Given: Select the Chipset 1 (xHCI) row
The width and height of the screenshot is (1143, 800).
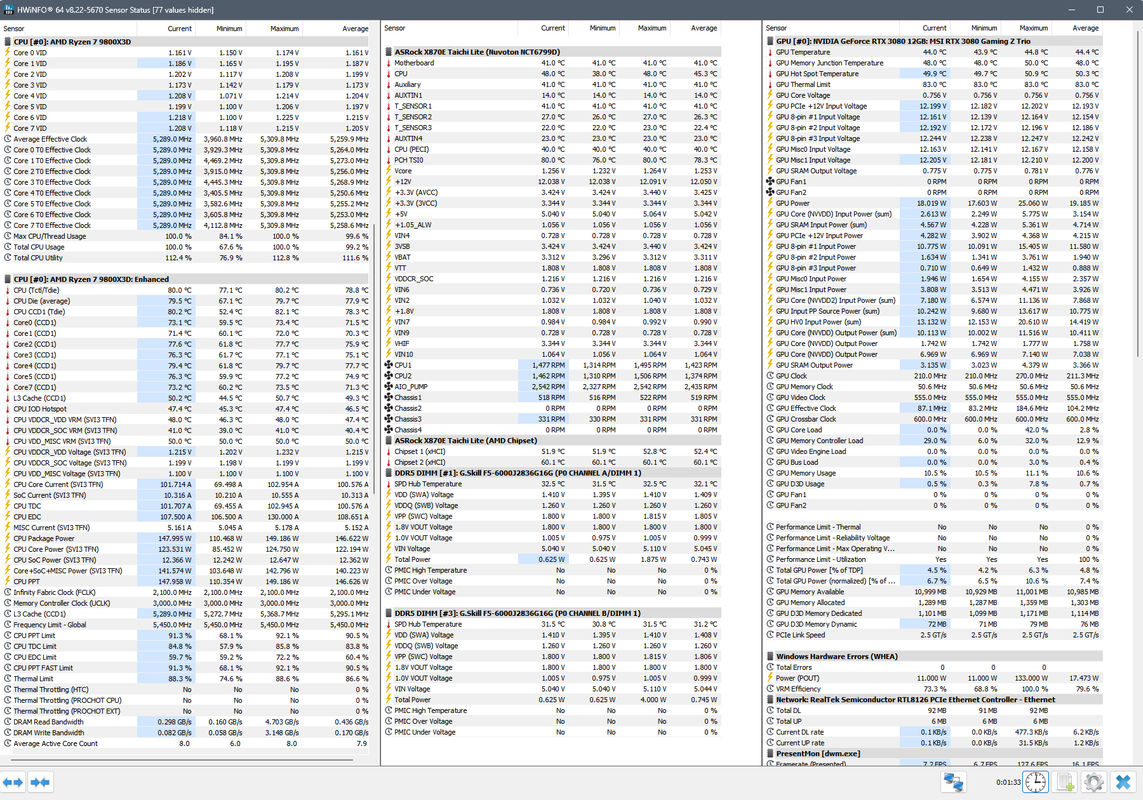Looking at the screenshot, I should point(552,451).
